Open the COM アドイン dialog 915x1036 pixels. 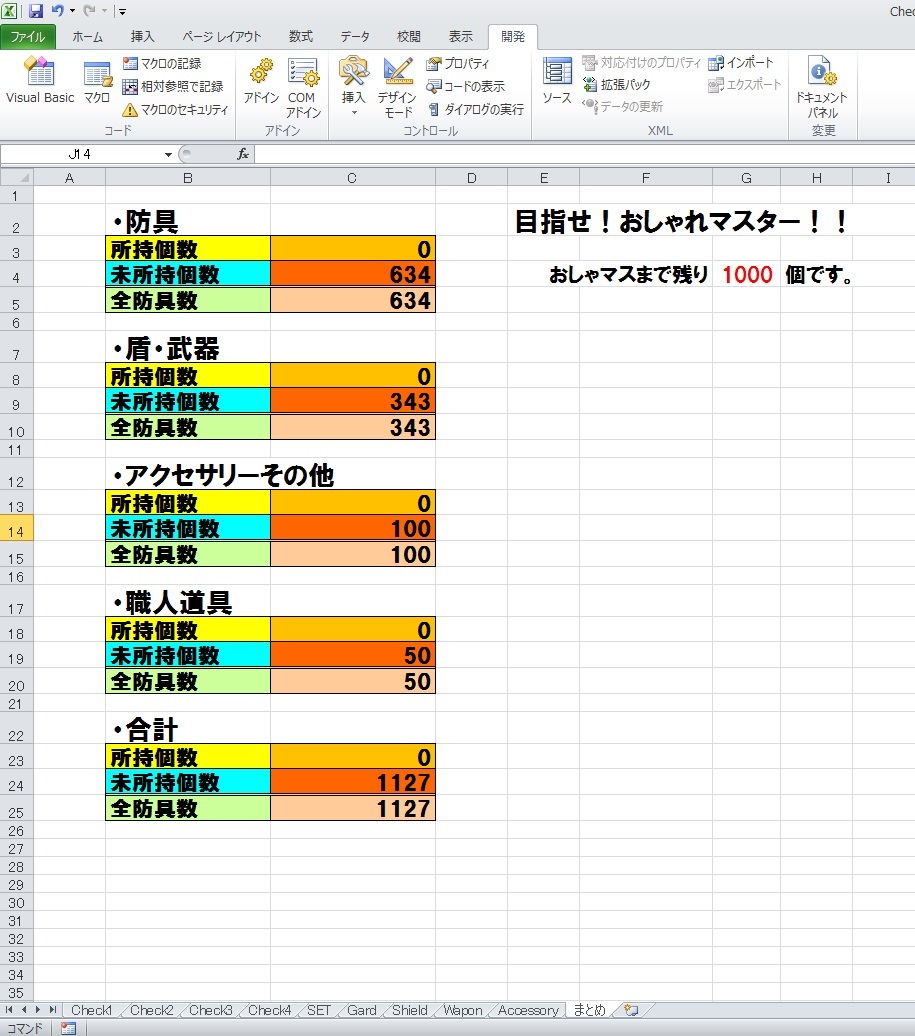(303, 87)
